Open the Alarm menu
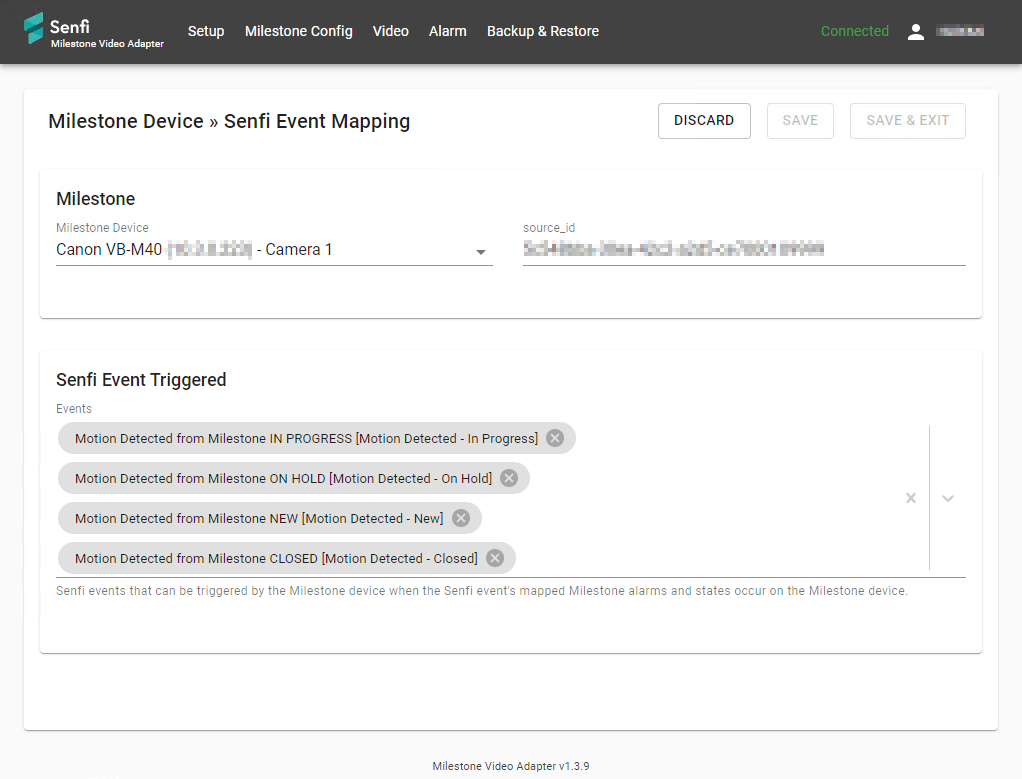The height and width of the screenshot is (779, 1022). pos(448,31)
